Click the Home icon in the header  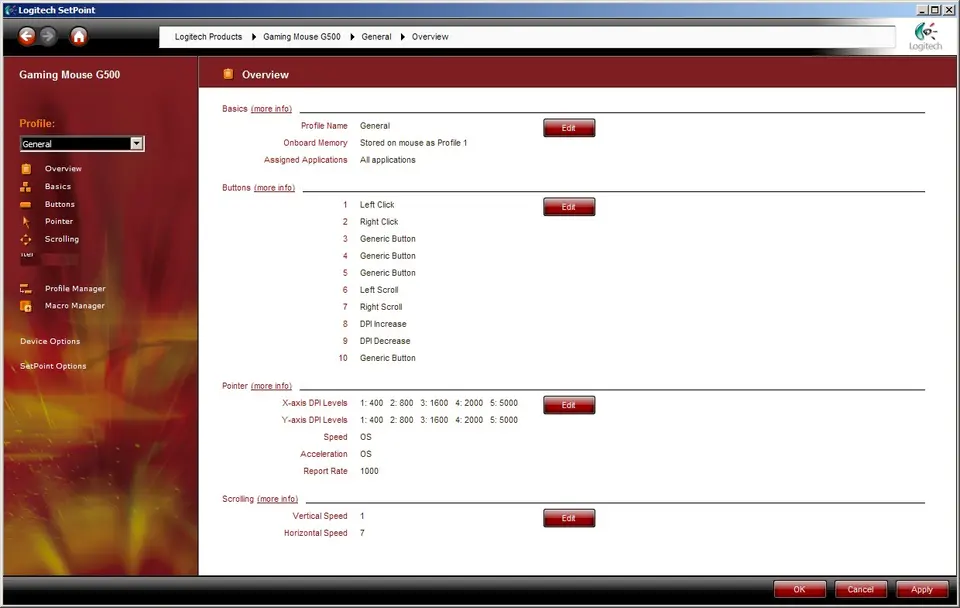(x=79, y=37)
